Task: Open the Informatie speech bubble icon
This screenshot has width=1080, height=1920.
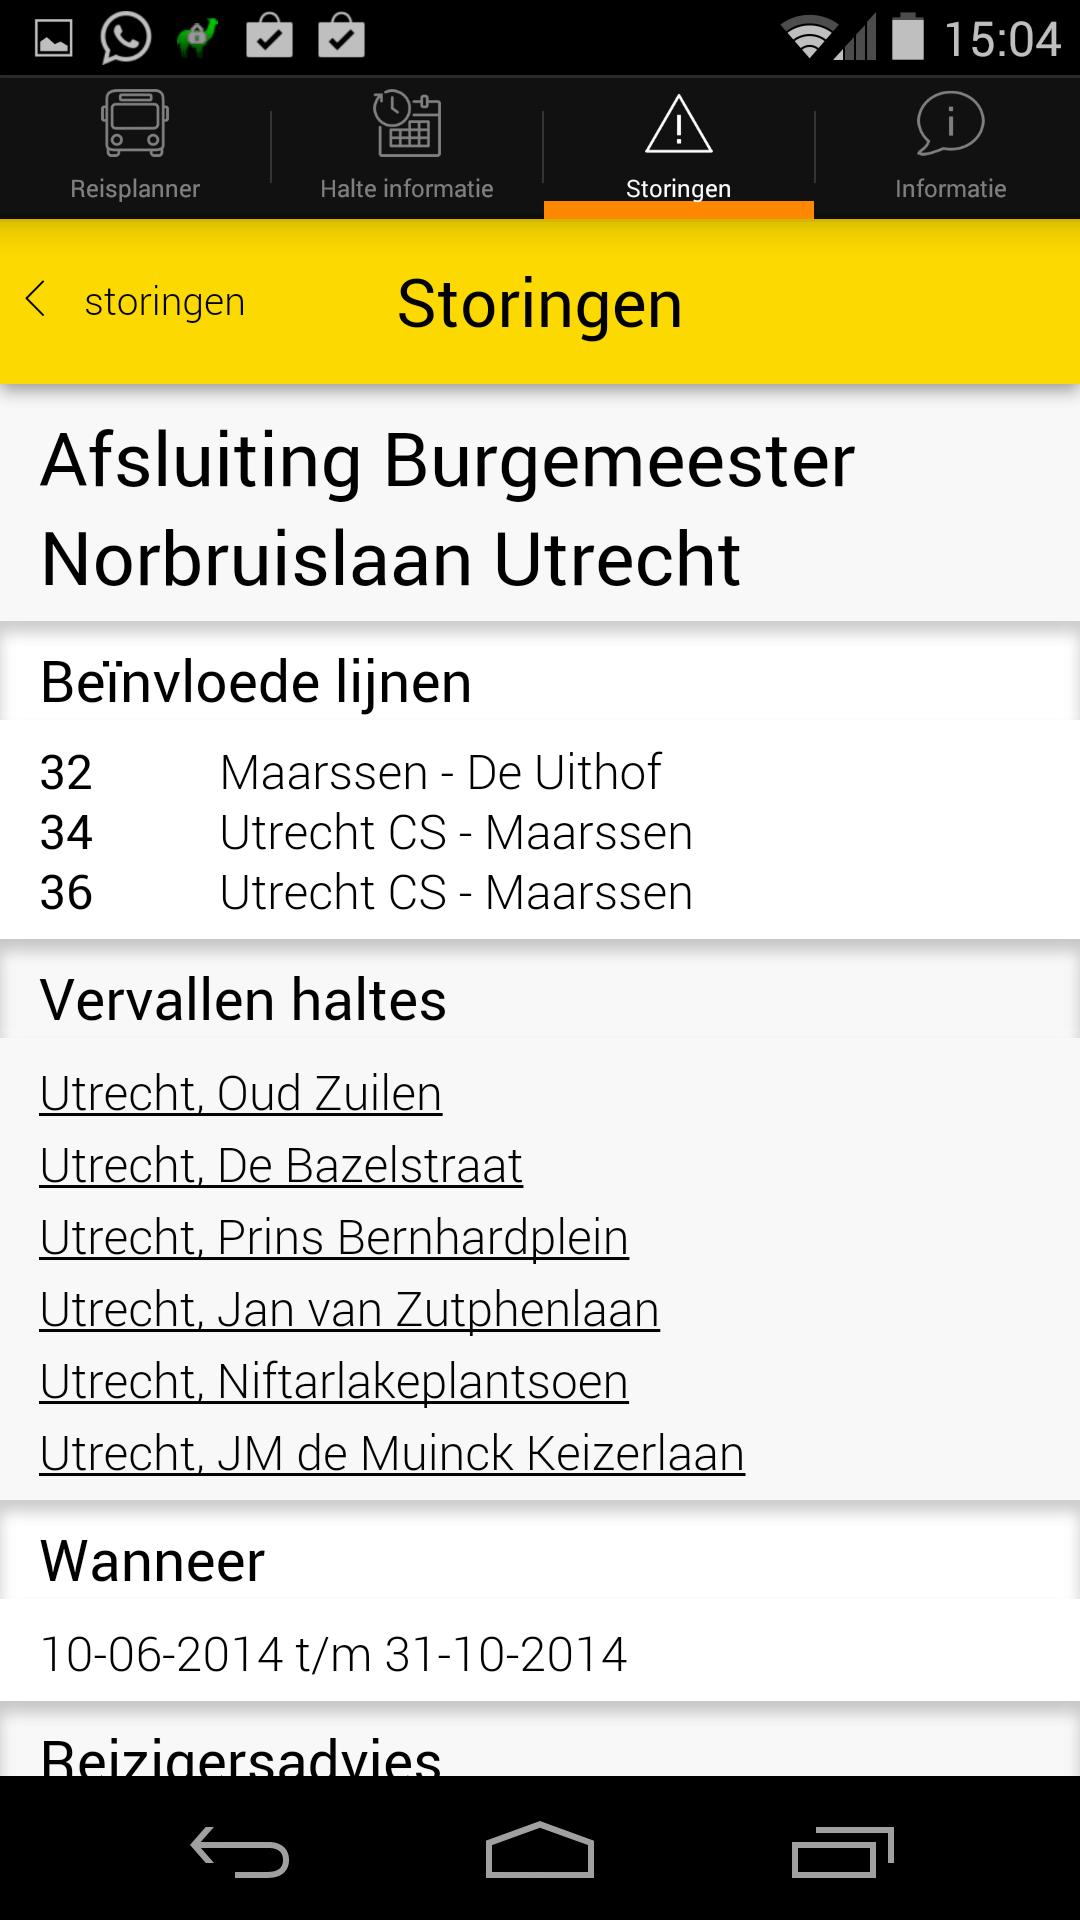Action: click(950, 124)
